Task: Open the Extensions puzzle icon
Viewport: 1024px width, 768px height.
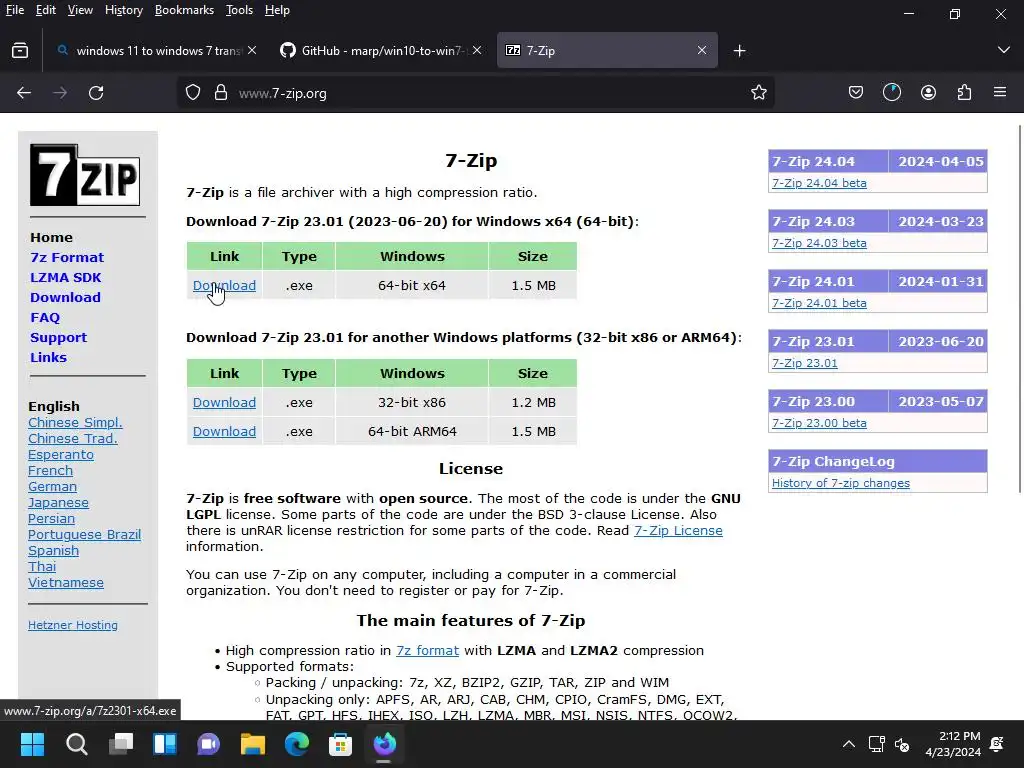Action: [965, 93]
